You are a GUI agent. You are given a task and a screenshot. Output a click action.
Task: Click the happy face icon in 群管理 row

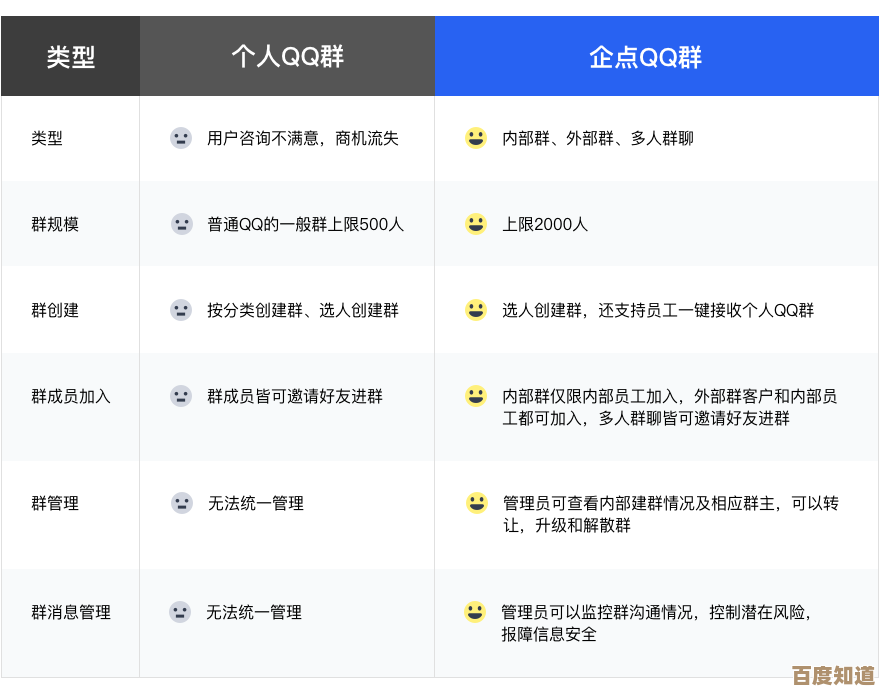[475, 503]
